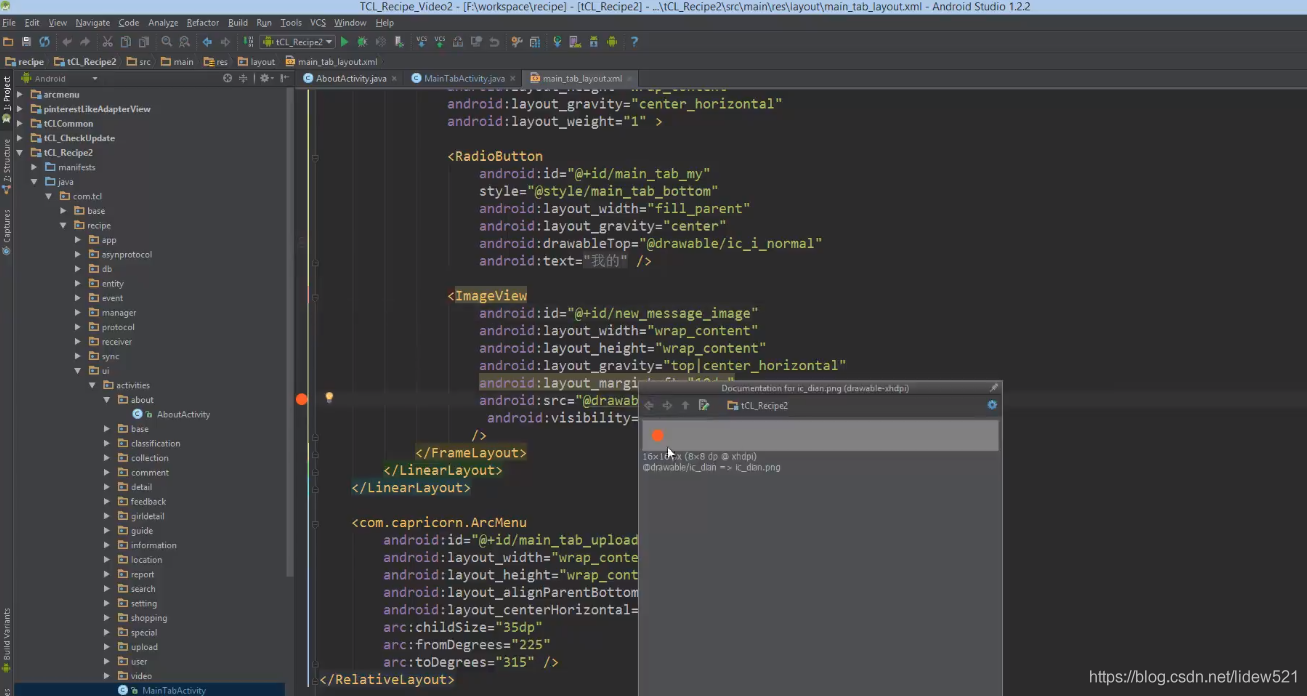1307x696 pixels.
Task: Toggle the red breakpoint in the editor gutter
Action: tap(302, 399)
